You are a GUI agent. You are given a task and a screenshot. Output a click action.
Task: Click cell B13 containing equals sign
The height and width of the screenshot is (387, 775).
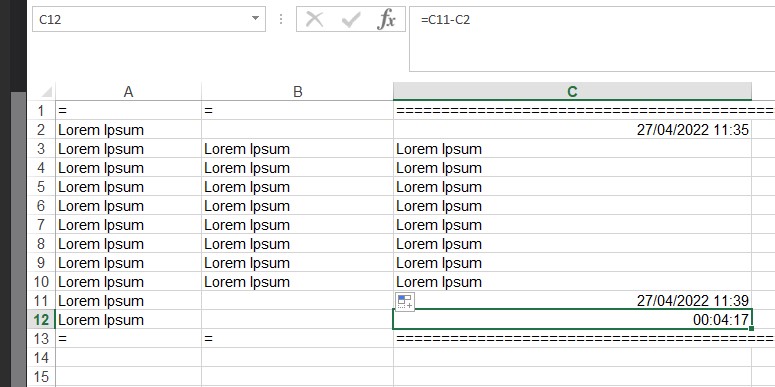click(298, 339)
